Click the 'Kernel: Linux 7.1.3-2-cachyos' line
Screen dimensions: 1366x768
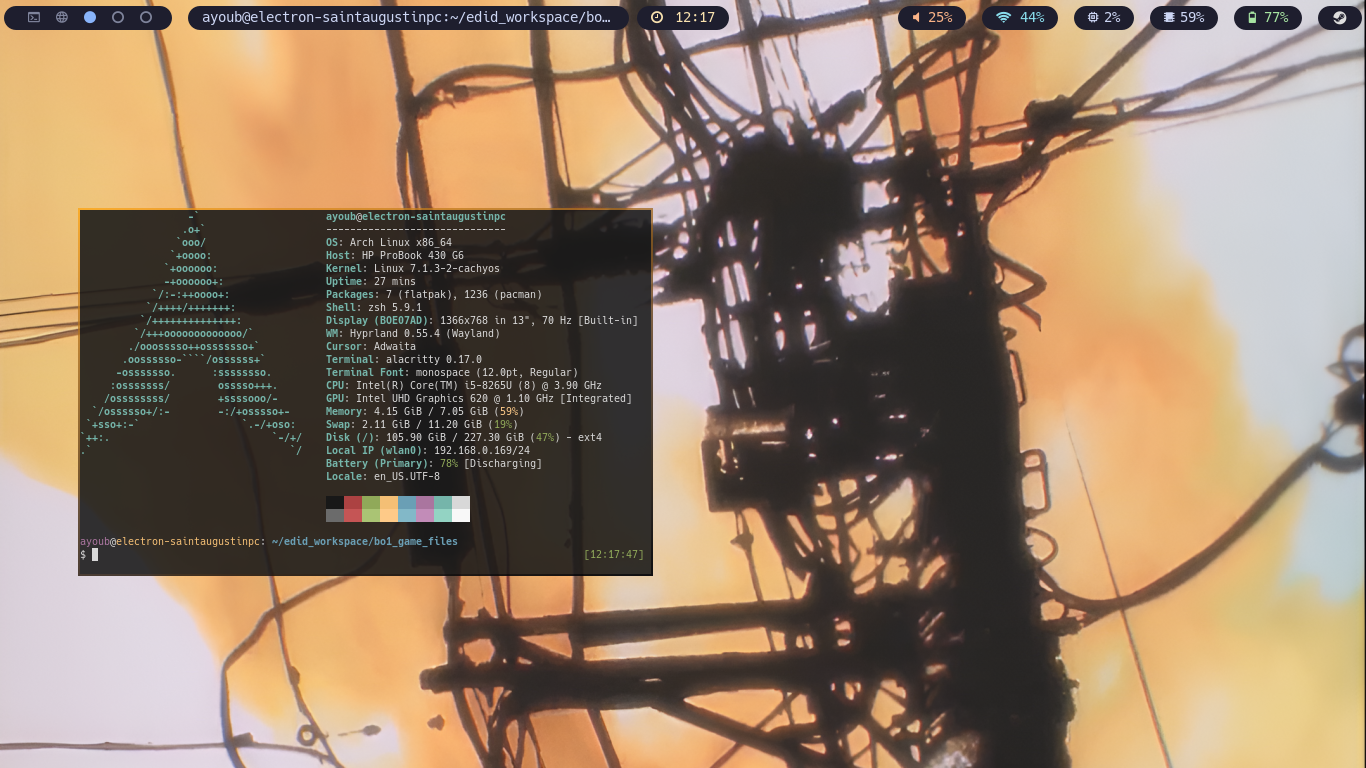click(413, 268)
